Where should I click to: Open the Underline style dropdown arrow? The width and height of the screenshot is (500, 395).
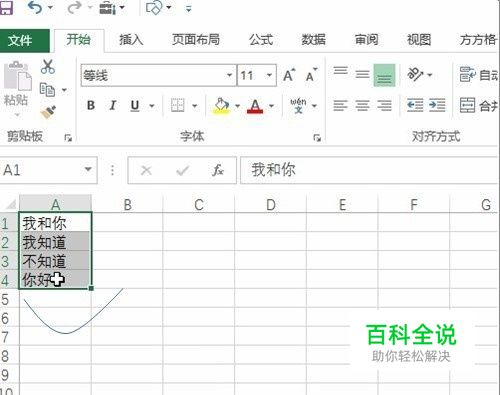click(x=152, y=106)
